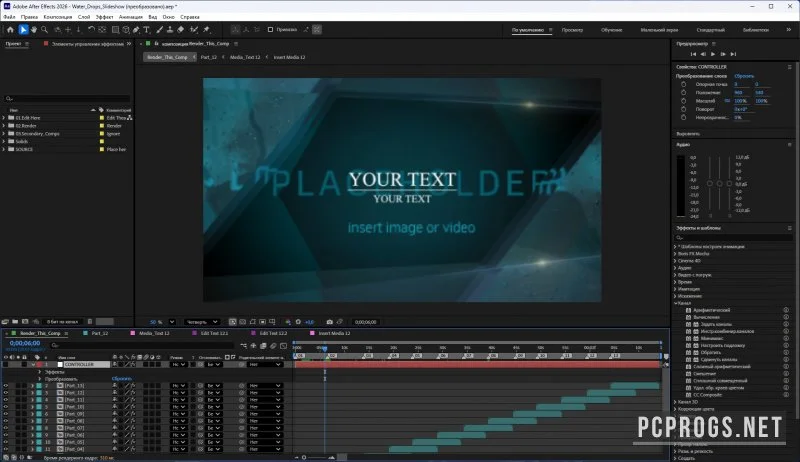The image size is (800, 462).
Task: Hide the Part_07 layer eye toggle
Action: (x=6, y=428)
